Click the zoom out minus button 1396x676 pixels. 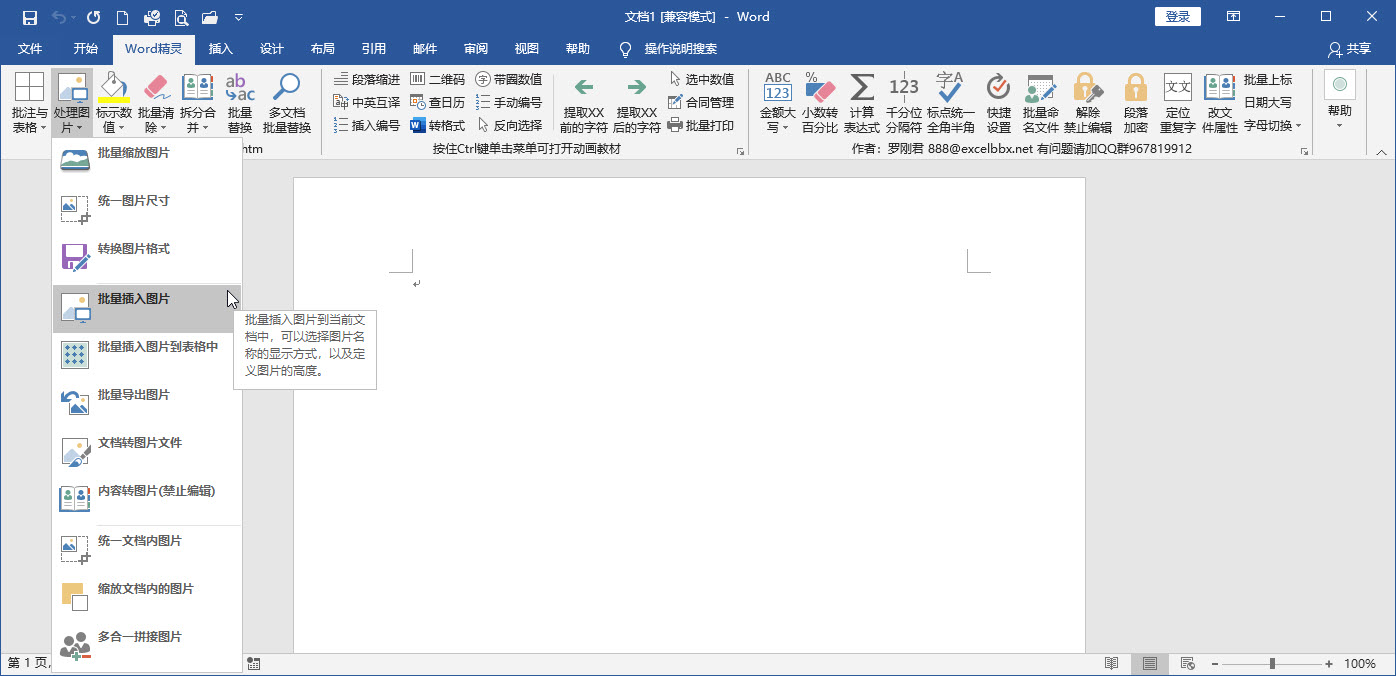tap(1214, 664)
